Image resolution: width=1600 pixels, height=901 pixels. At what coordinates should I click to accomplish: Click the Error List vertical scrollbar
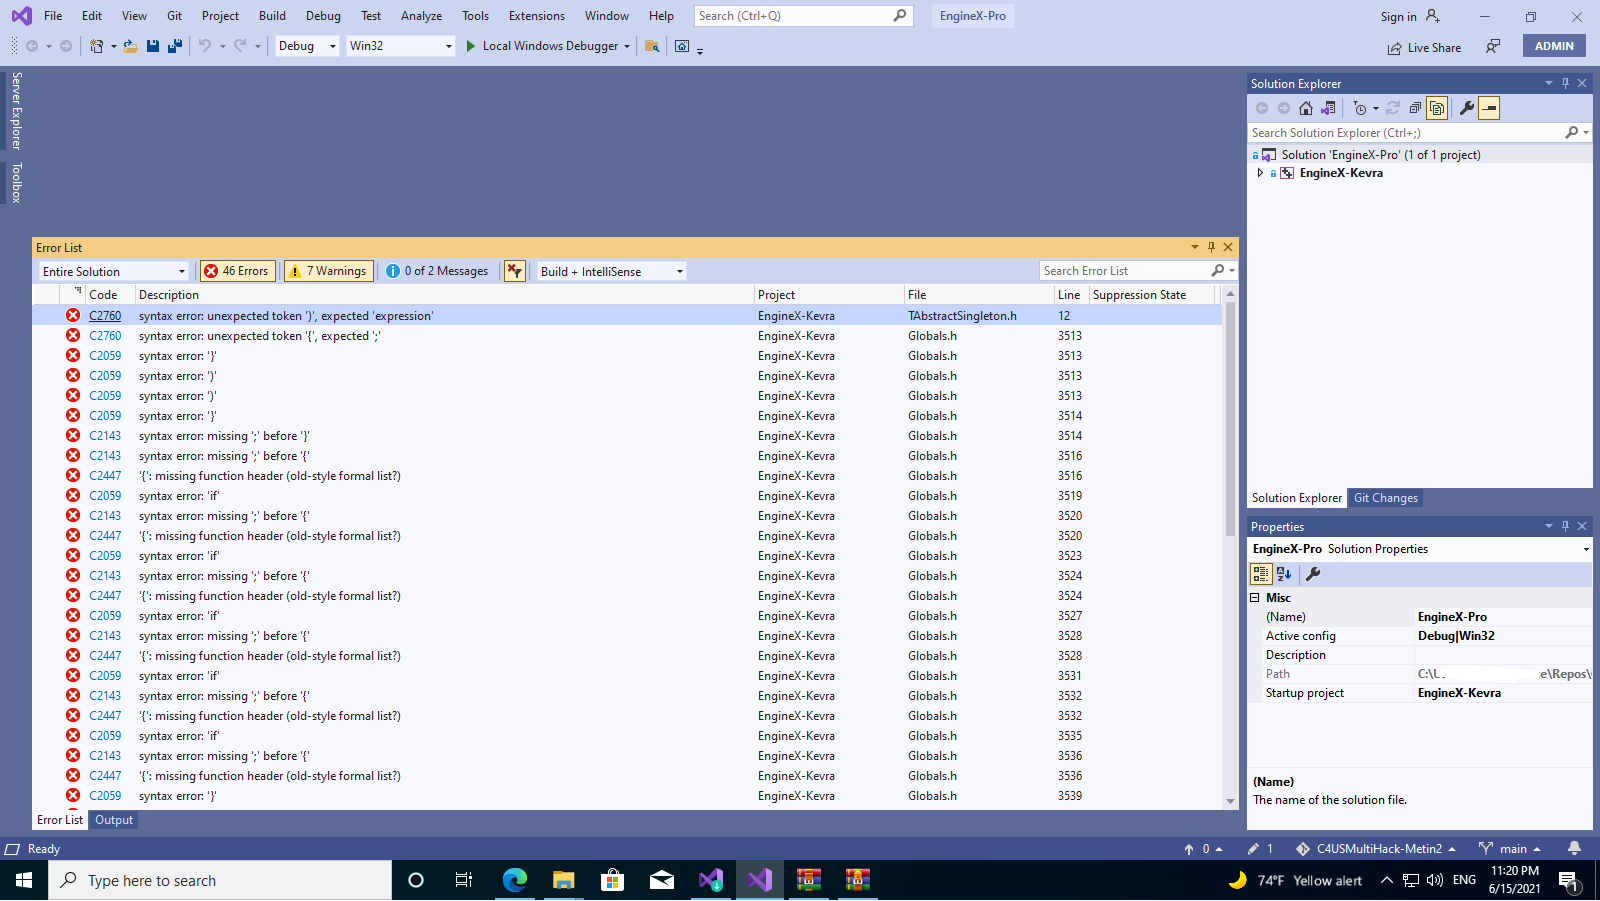pyautogui.click(x=1230, y=548)
